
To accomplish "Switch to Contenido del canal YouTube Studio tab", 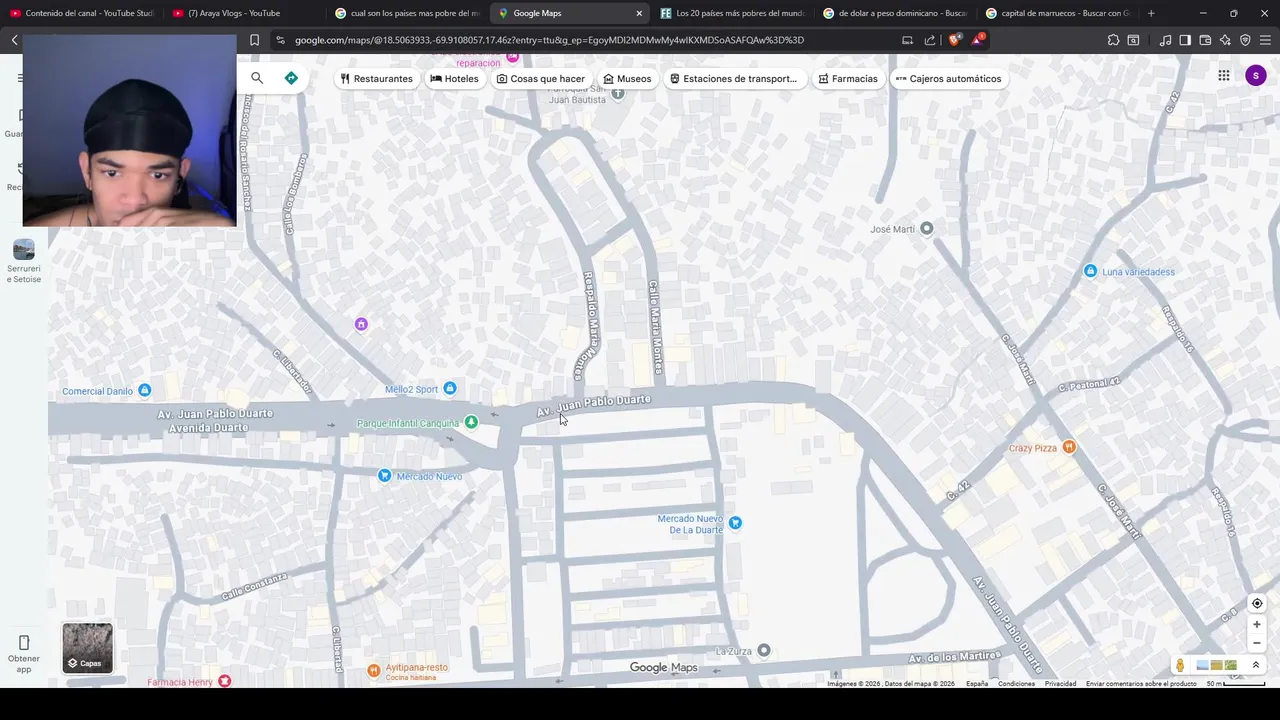I will (82, 13).
